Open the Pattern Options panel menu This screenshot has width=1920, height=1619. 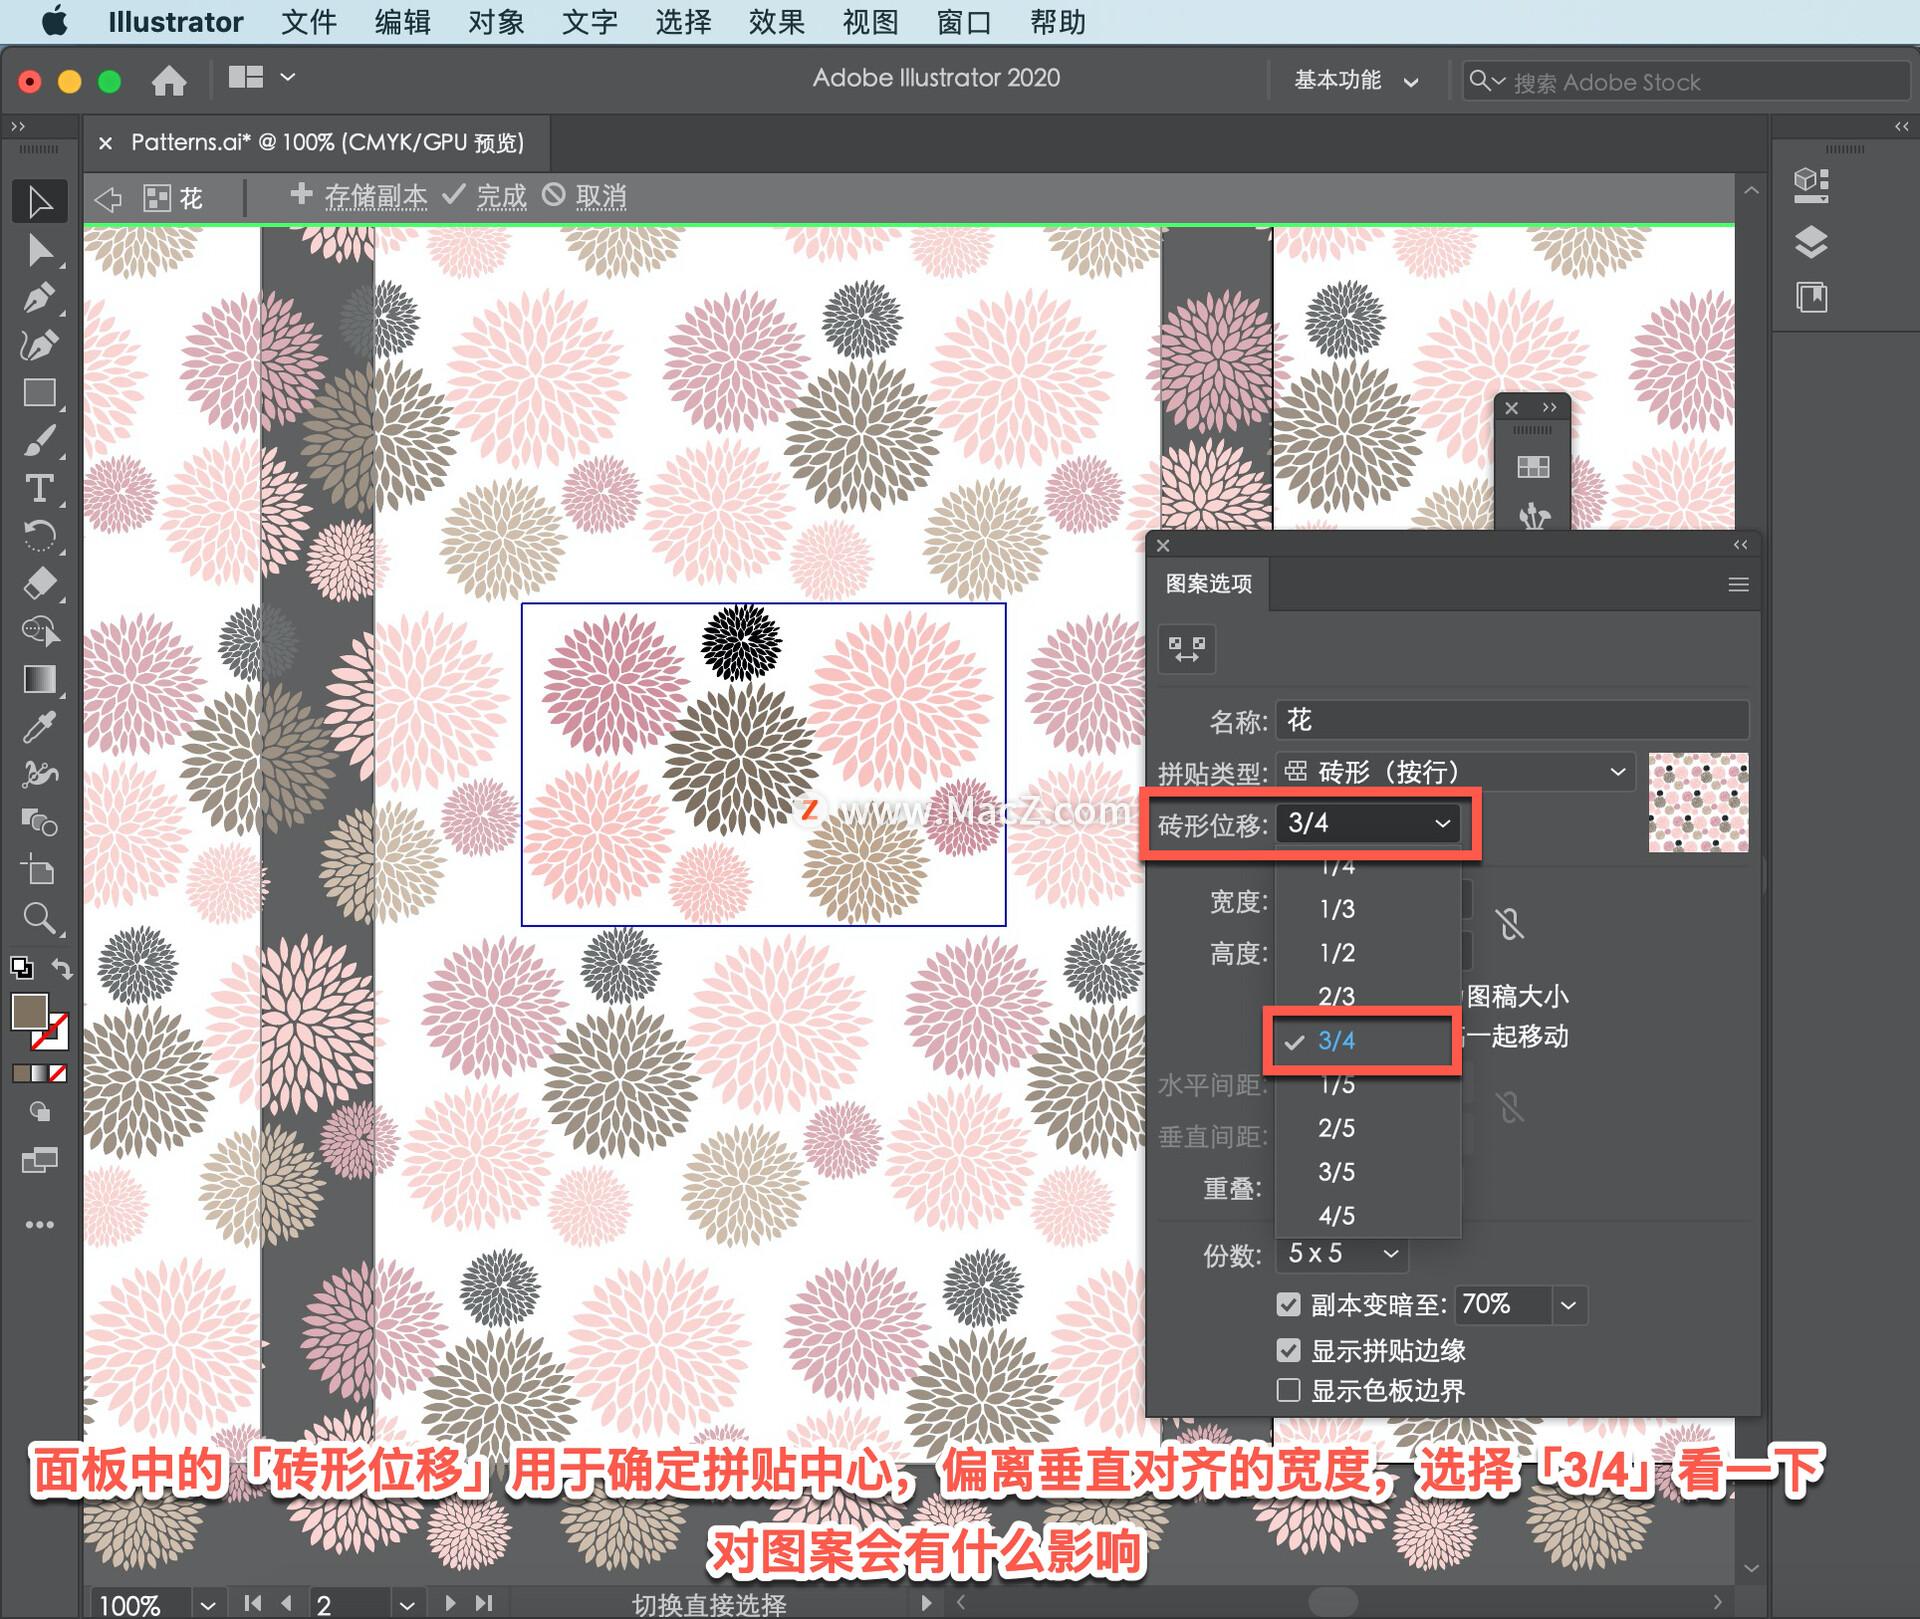point(1738,585)
